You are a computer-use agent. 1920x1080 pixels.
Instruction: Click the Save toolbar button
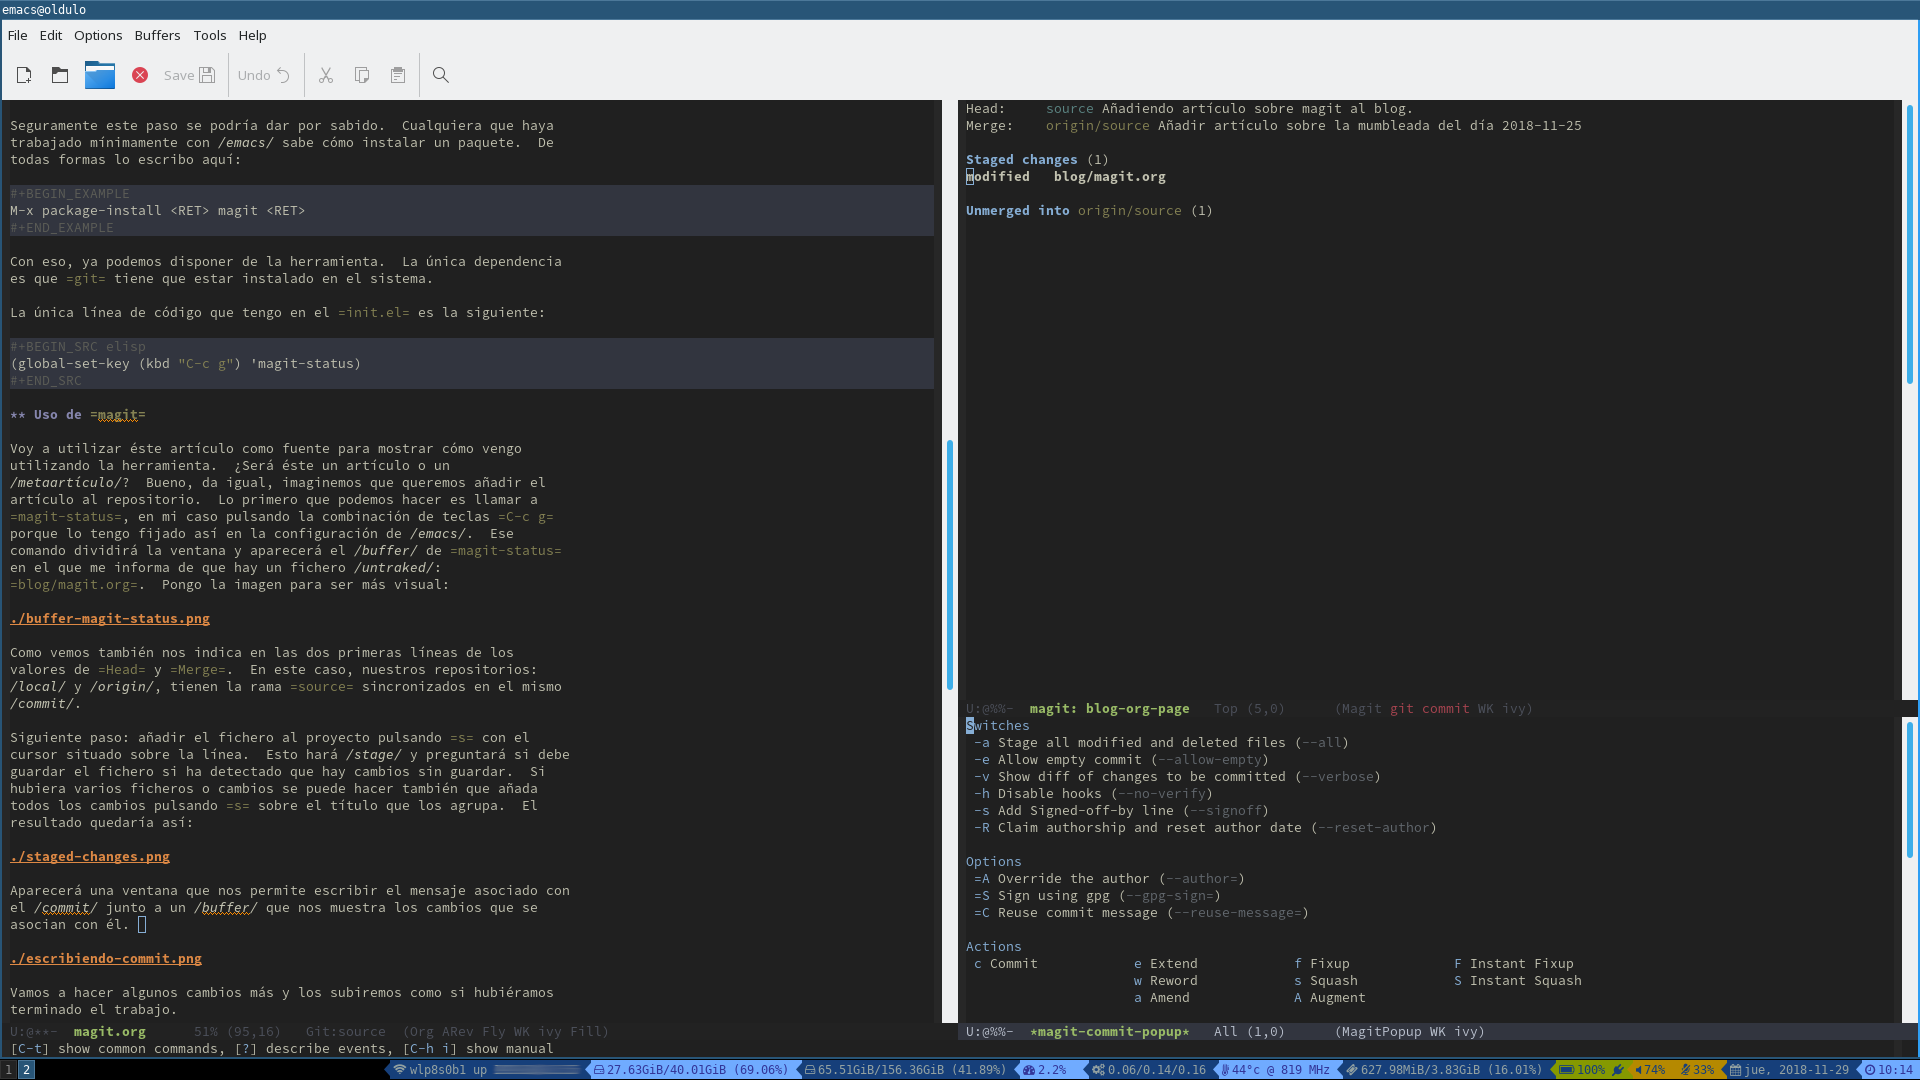click(x=190, y=75)
